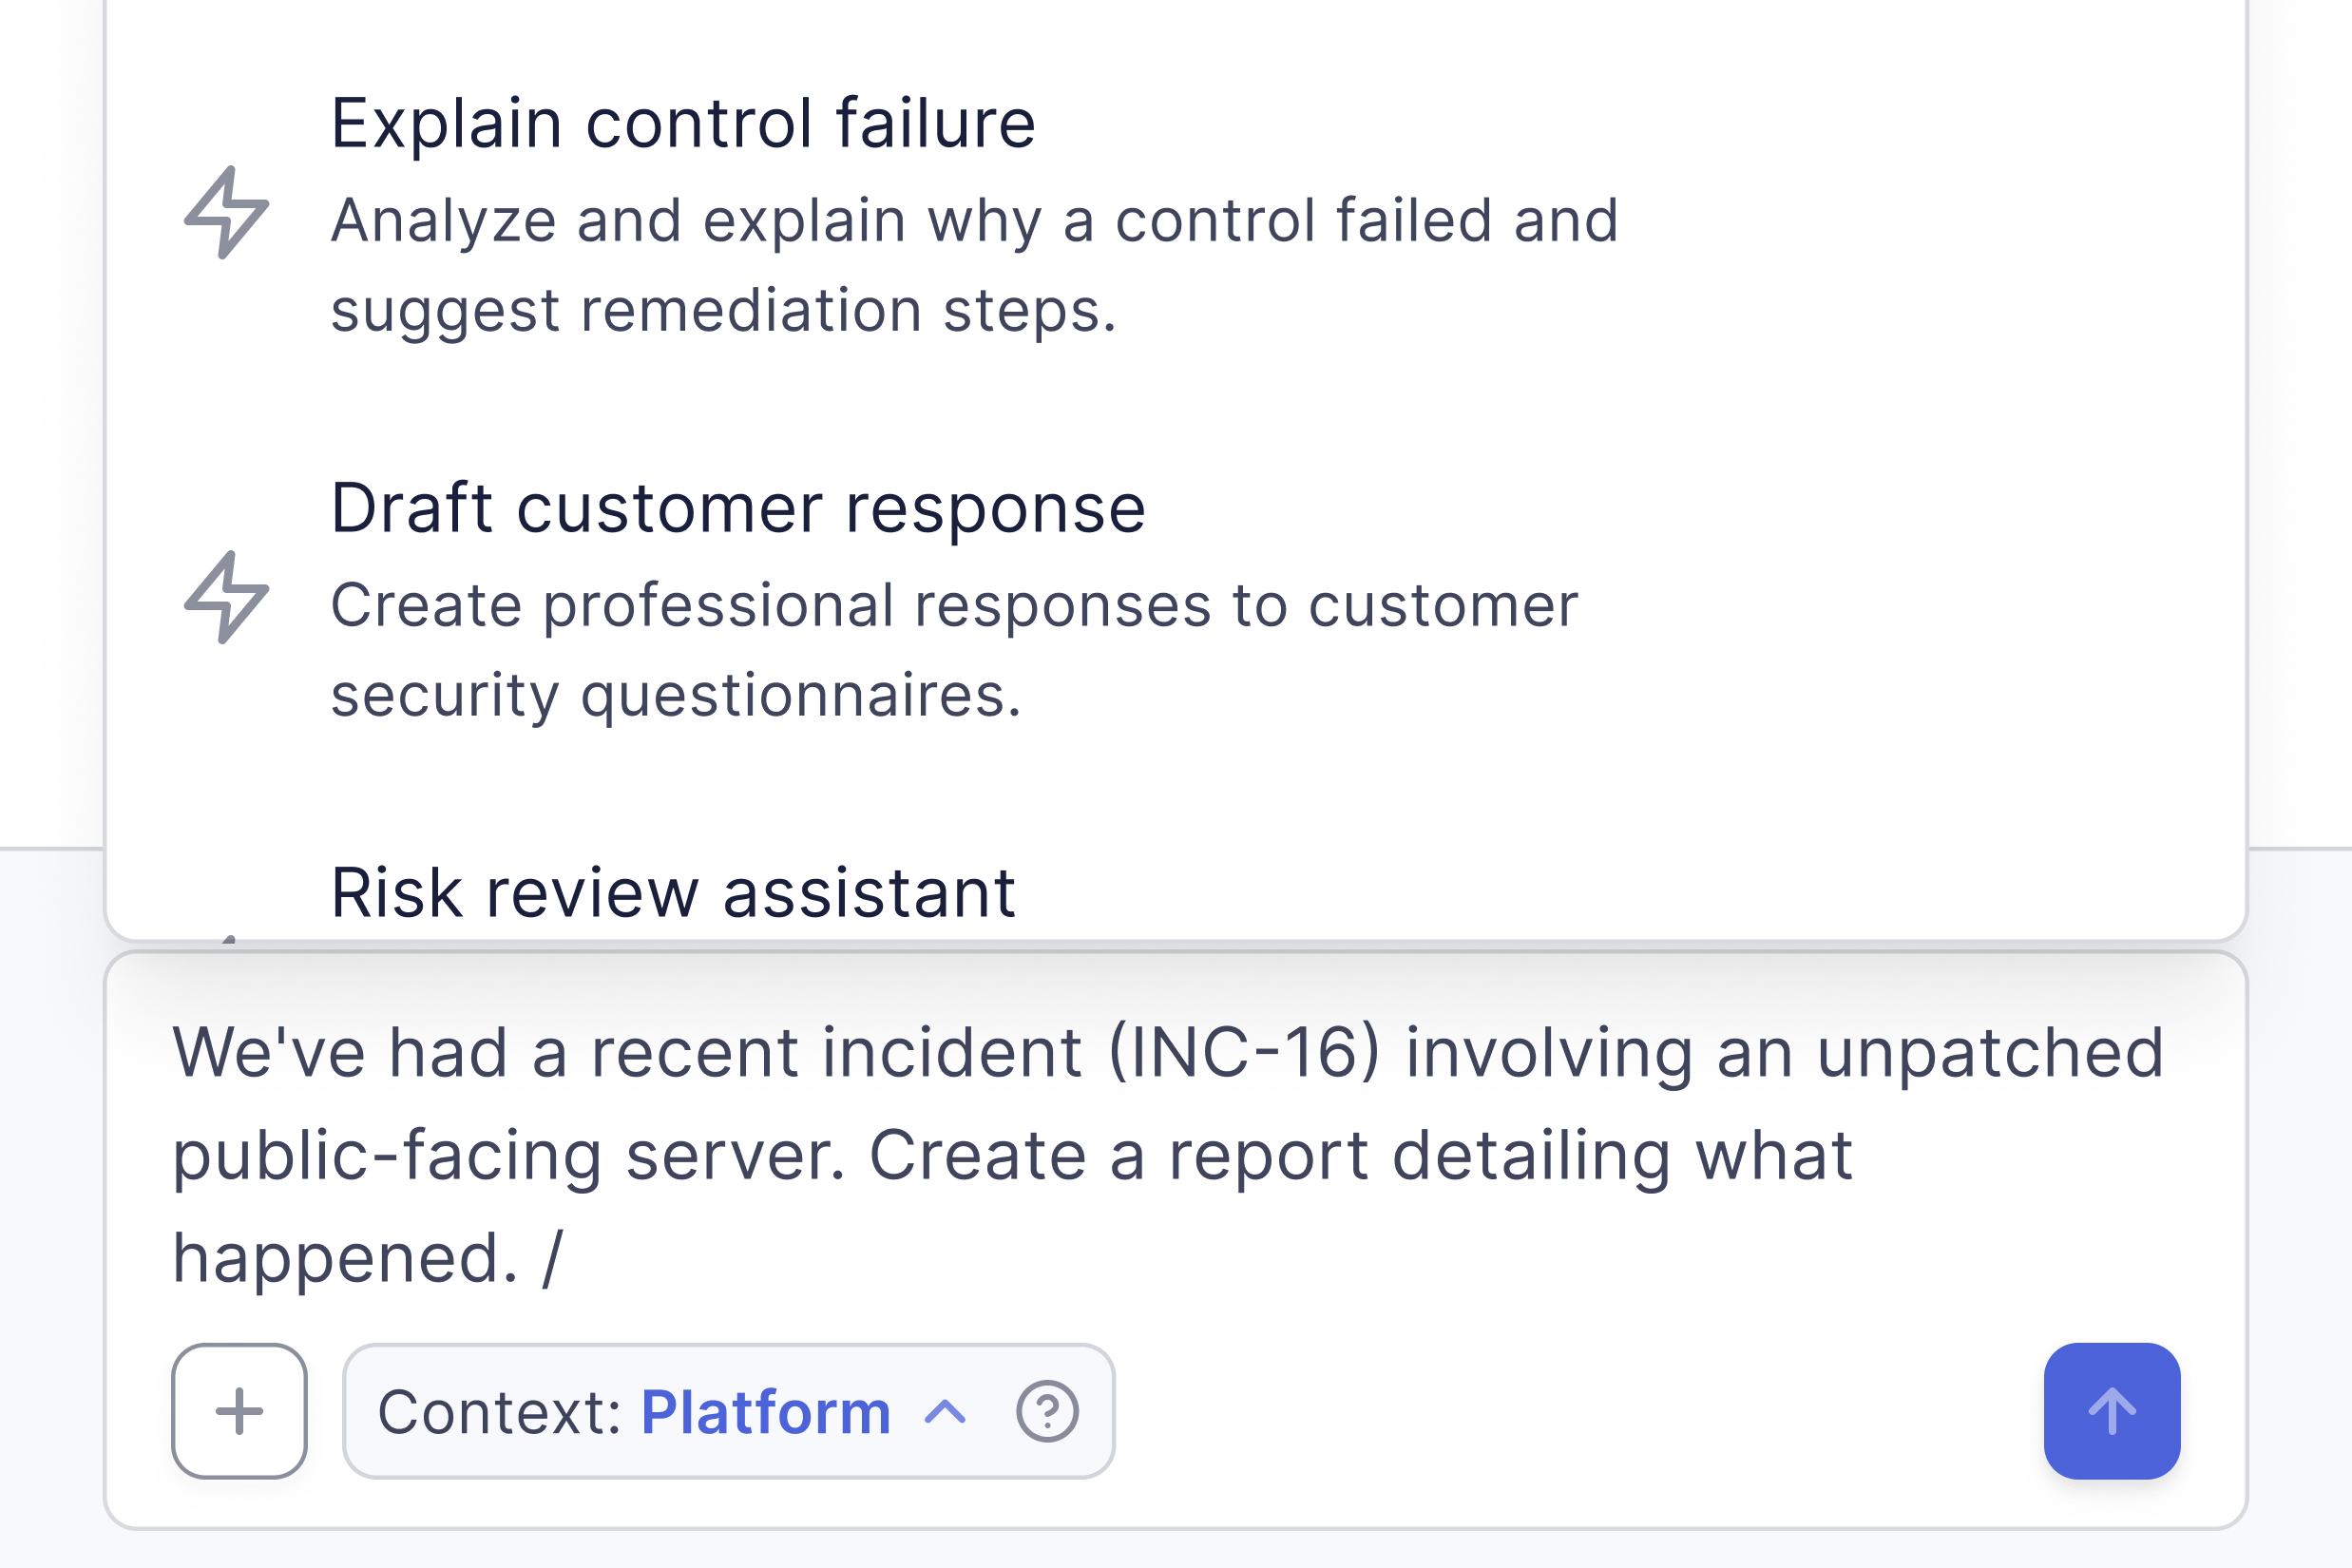Open the Context: Platform selector
This screenshot has height=1568, width=2352.
pyautogui.click(x=728, y=1412)
